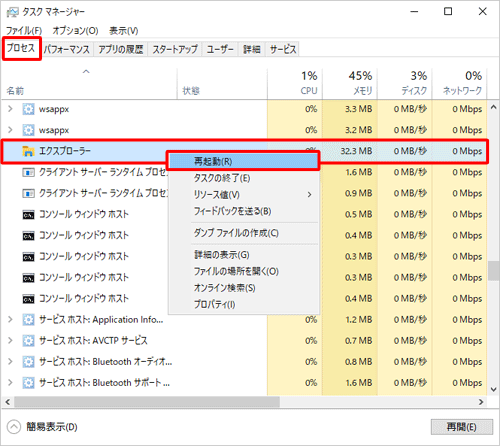500x446 pixels.
Task: Click the horizontal scrollbar left arrow
Action: pos(8,402)
